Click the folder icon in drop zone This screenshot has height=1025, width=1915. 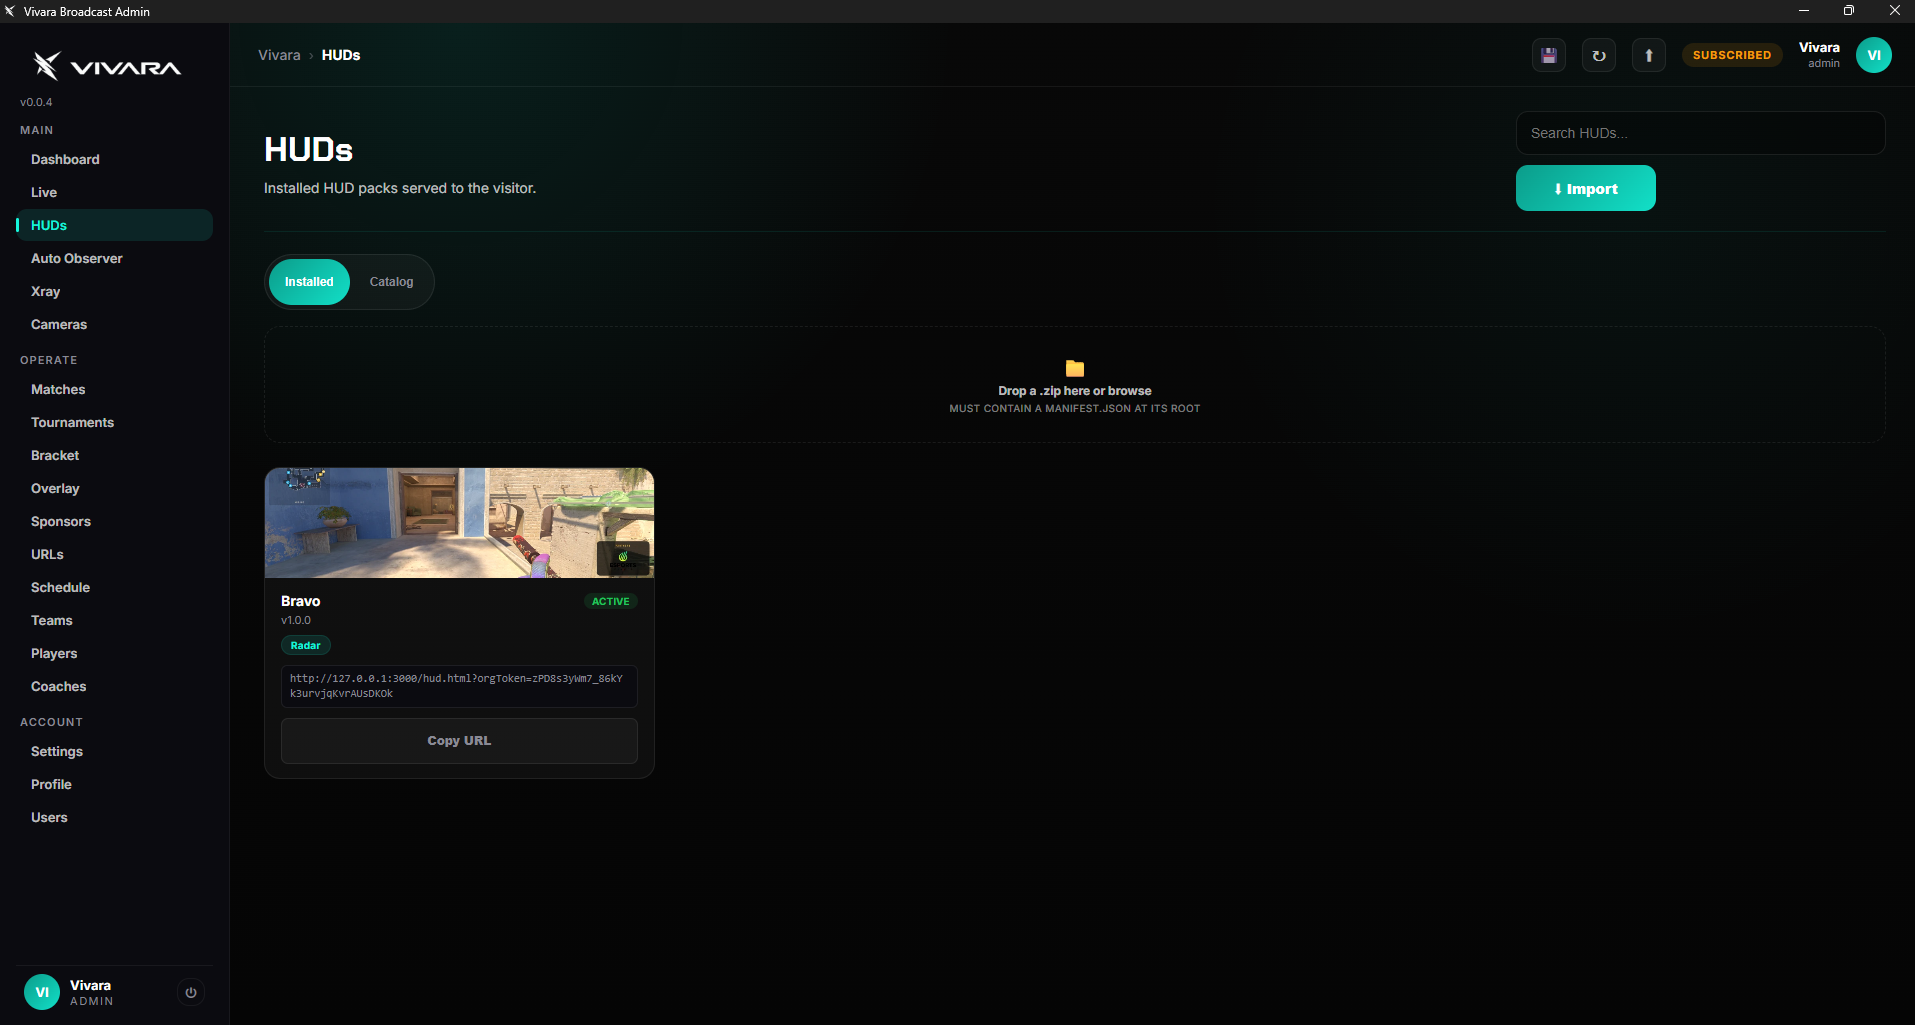(1075, 369)
